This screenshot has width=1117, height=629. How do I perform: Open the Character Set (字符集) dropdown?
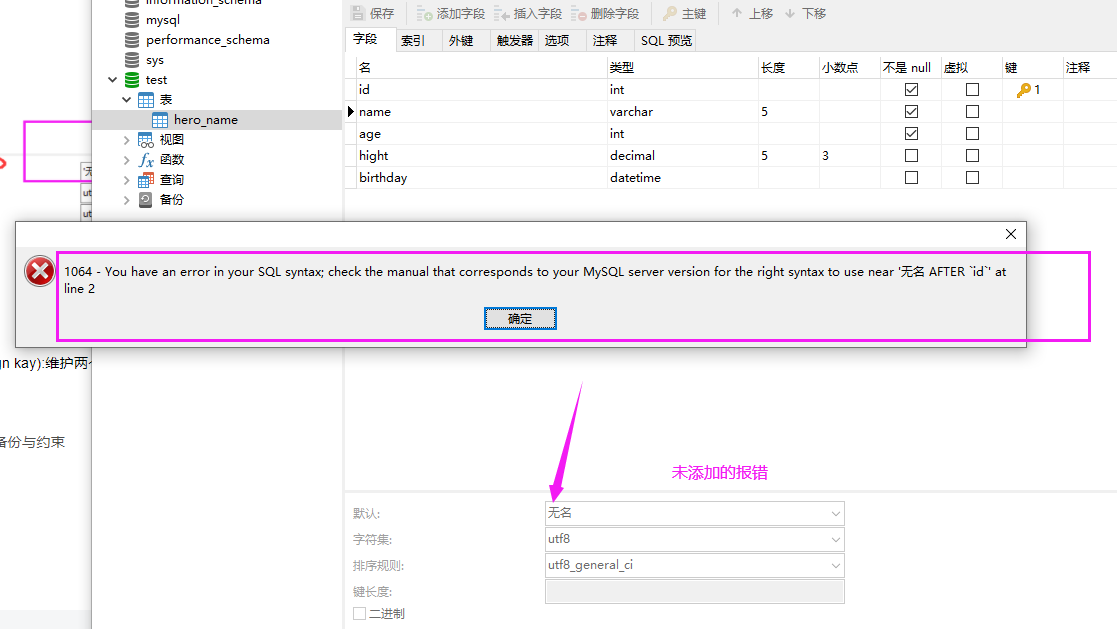click(836, 540)
